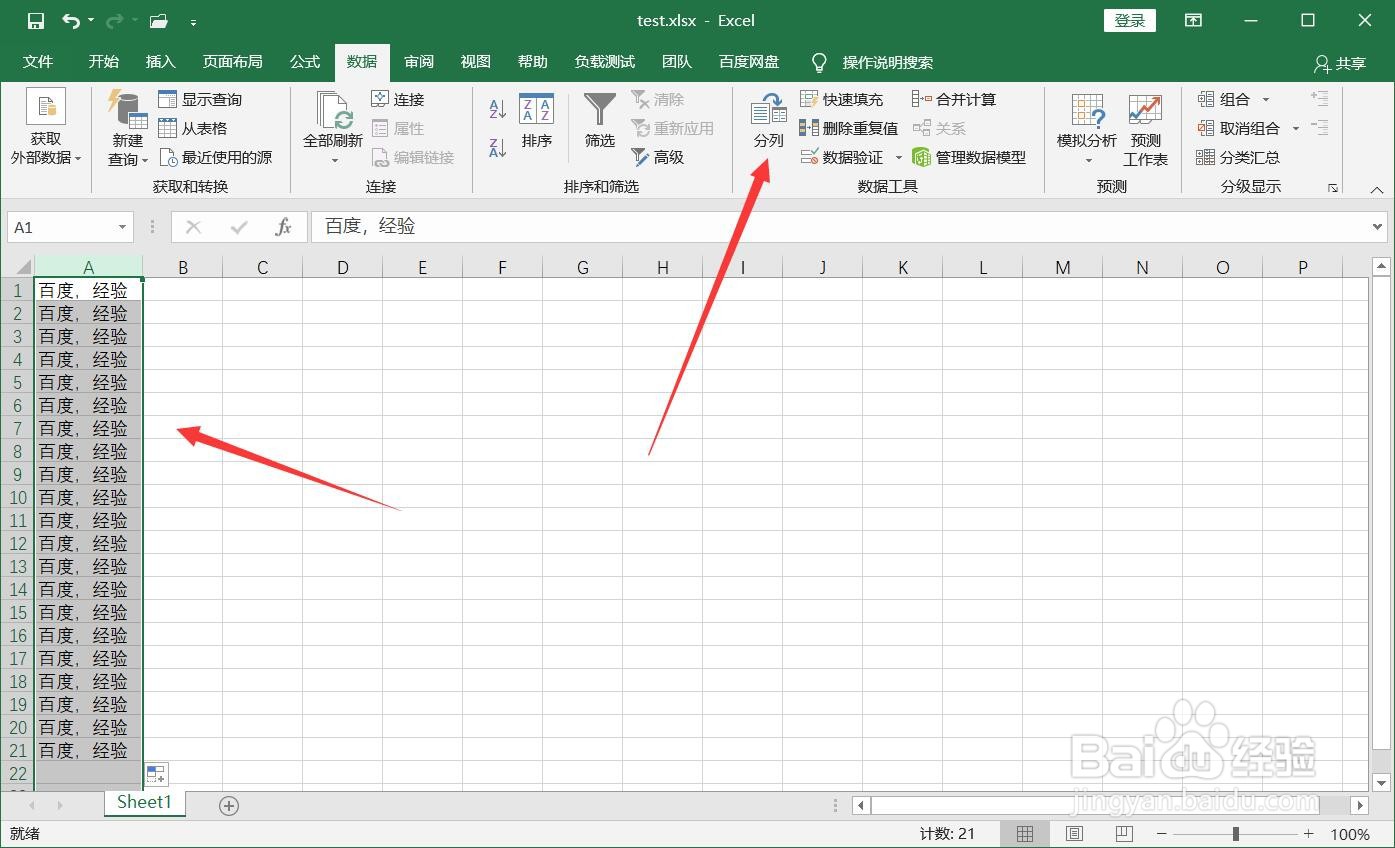
Task: Click Data Validation (数据验证)
Action: 842,157
